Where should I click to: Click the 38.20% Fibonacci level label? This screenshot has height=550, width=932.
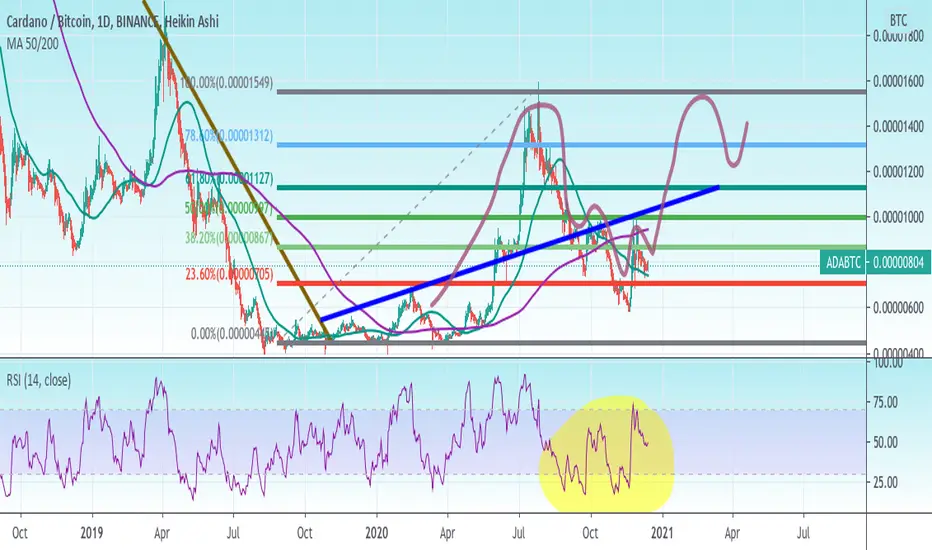click(x=228, y=238)
